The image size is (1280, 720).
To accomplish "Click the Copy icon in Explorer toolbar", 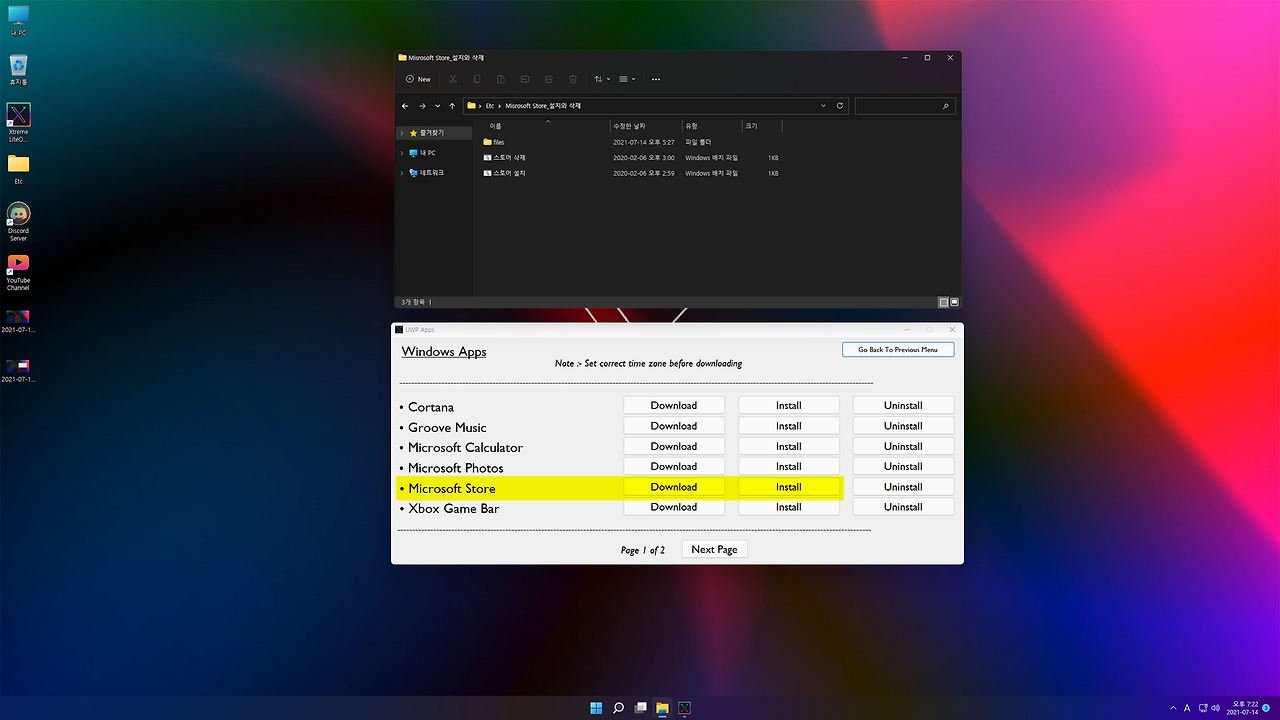I will click(477, 79).
